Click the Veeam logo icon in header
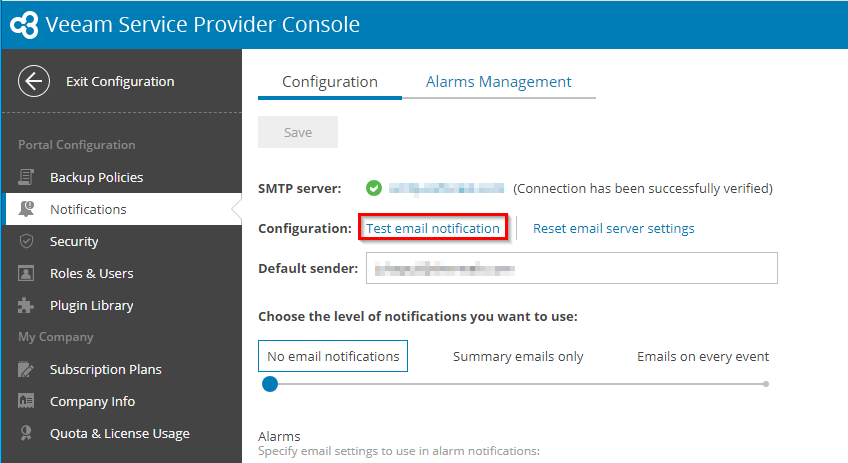The width and height of the screenshot is (848, 463). [24, 25]
